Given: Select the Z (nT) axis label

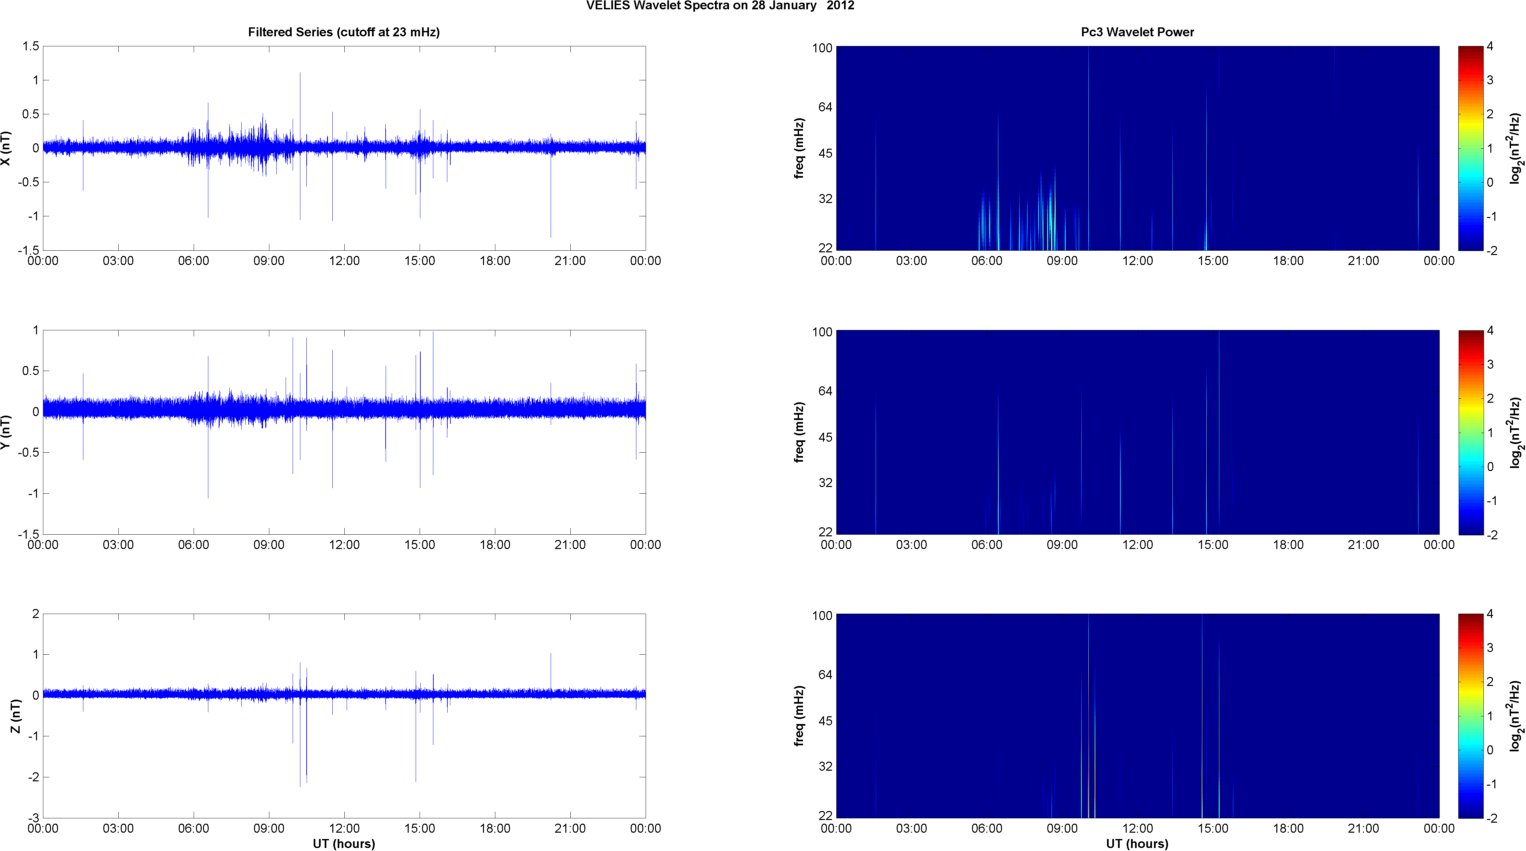Looking at the screenshot, I should [16, 716].
